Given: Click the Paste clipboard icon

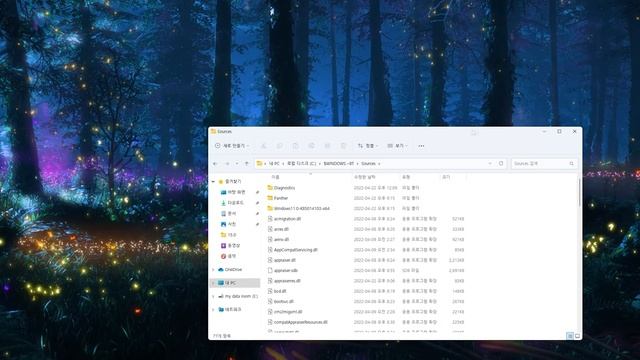Looking at the screenshot, I should click(296, 146).
